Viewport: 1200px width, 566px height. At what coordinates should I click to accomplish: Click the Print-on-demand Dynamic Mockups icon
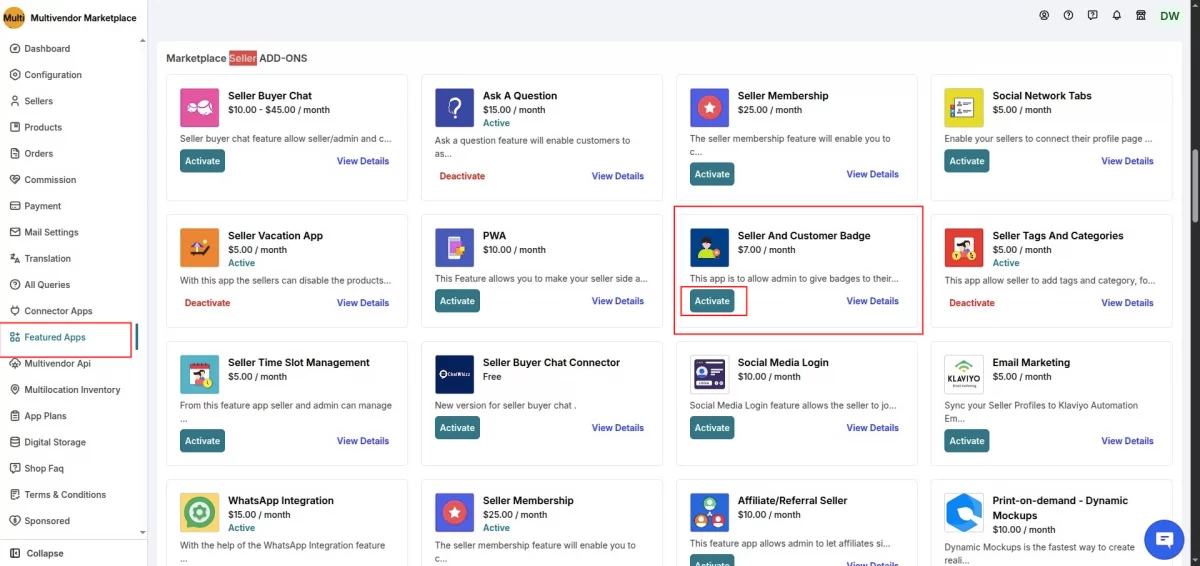point(964,512)
